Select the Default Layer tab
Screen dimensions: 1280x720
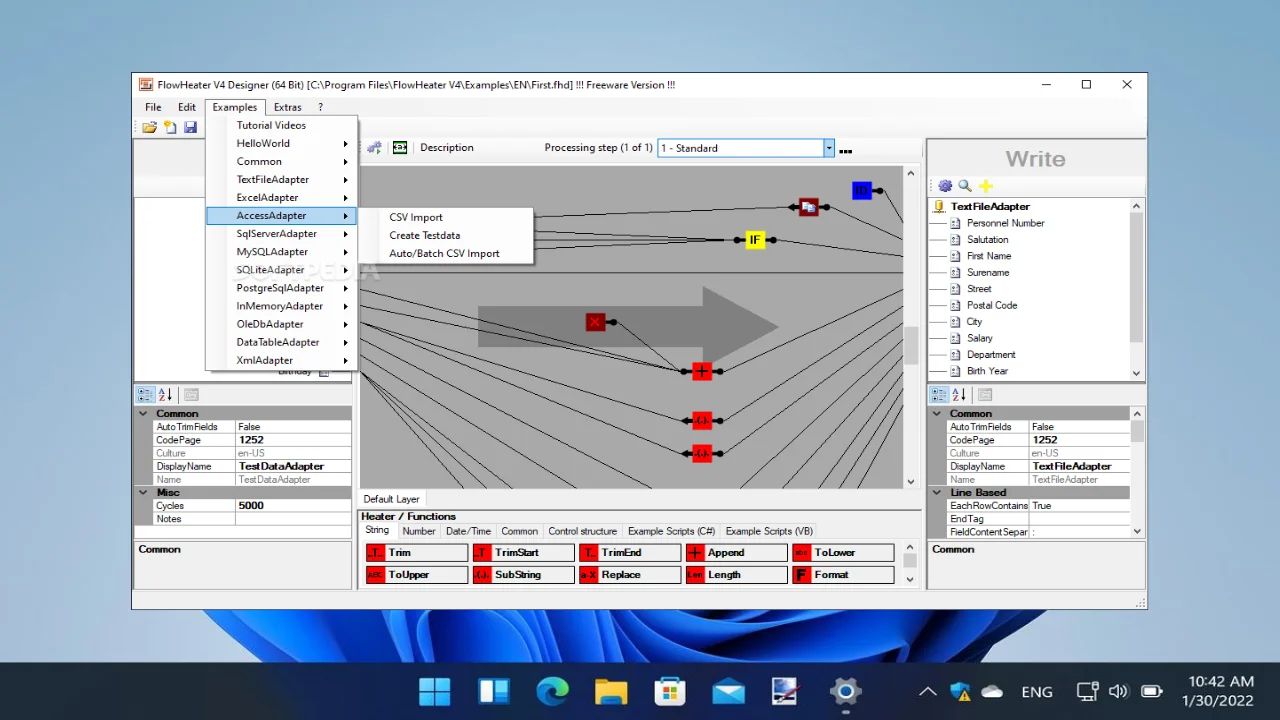tap(392, 499)
